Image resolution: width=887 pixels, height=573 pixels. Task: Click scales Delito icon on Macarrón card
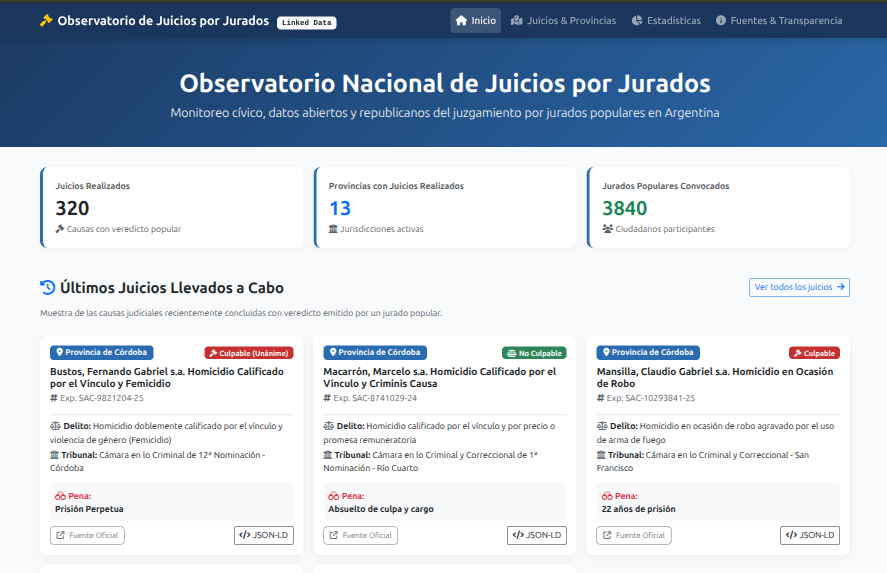pos(329,426)
